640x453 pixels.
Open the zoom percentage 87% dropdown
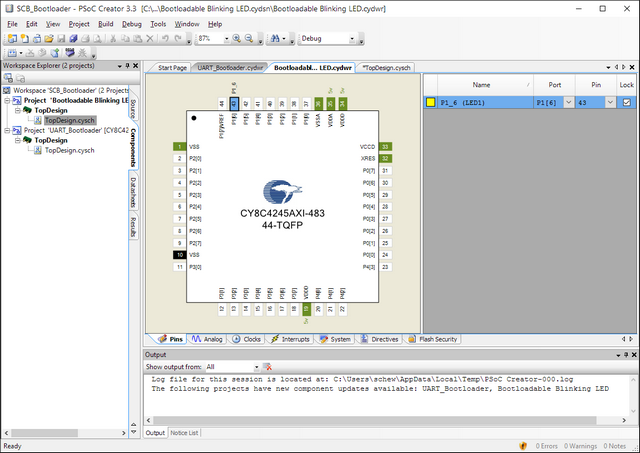pyautogui.click(x=227, y=39)
